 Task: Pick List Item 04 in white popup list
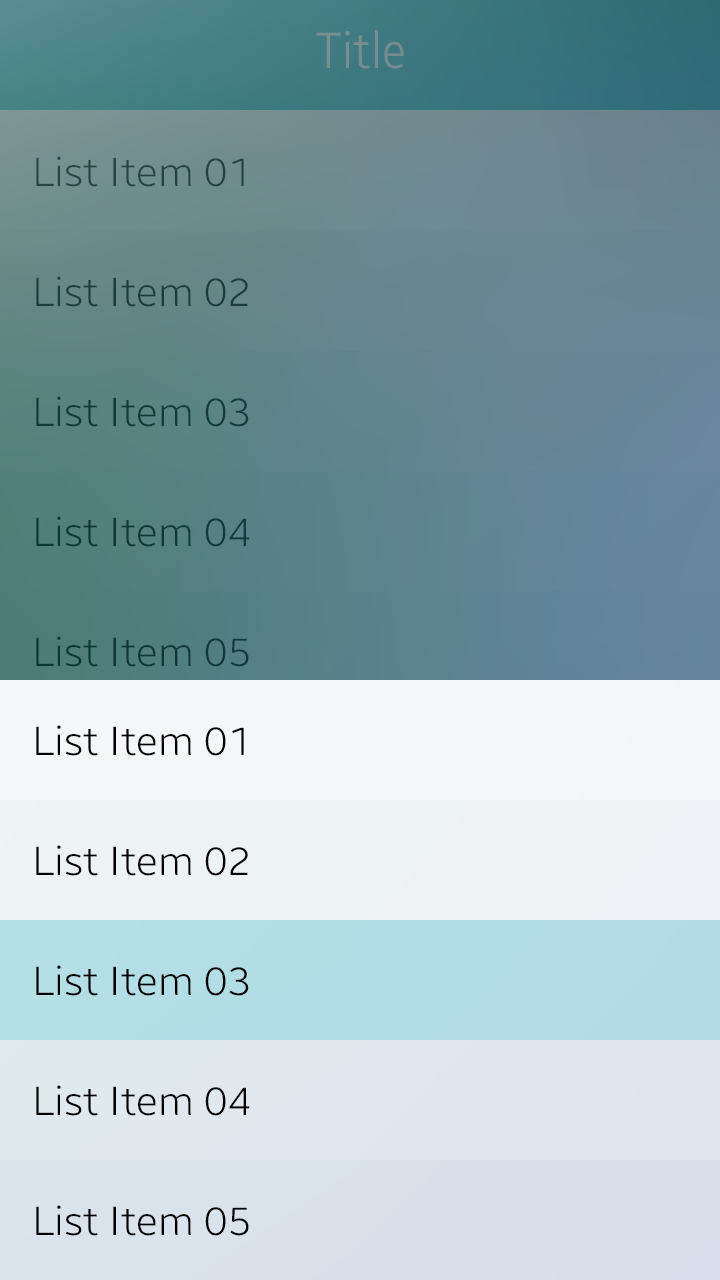tap(141, 1101)
